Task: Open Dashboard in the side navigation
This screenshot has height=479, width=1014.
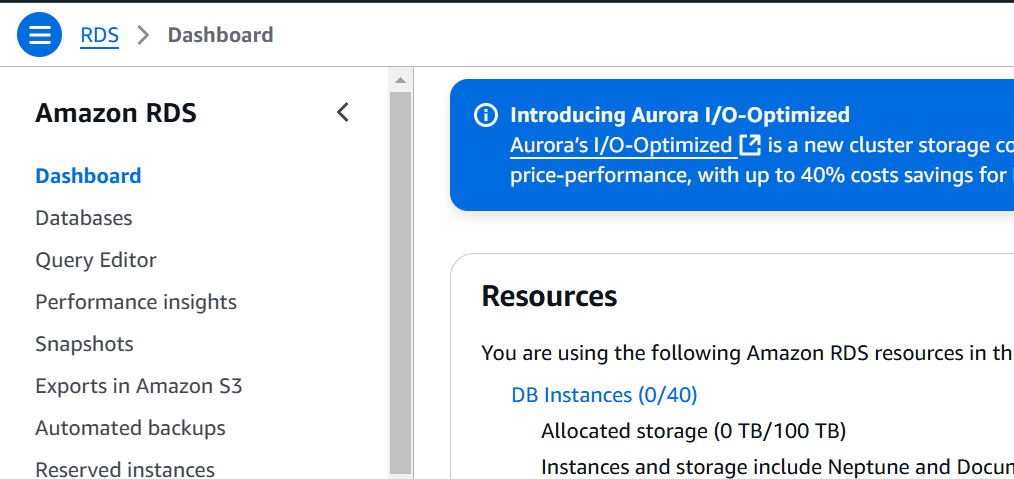Action: coord(89,176)
